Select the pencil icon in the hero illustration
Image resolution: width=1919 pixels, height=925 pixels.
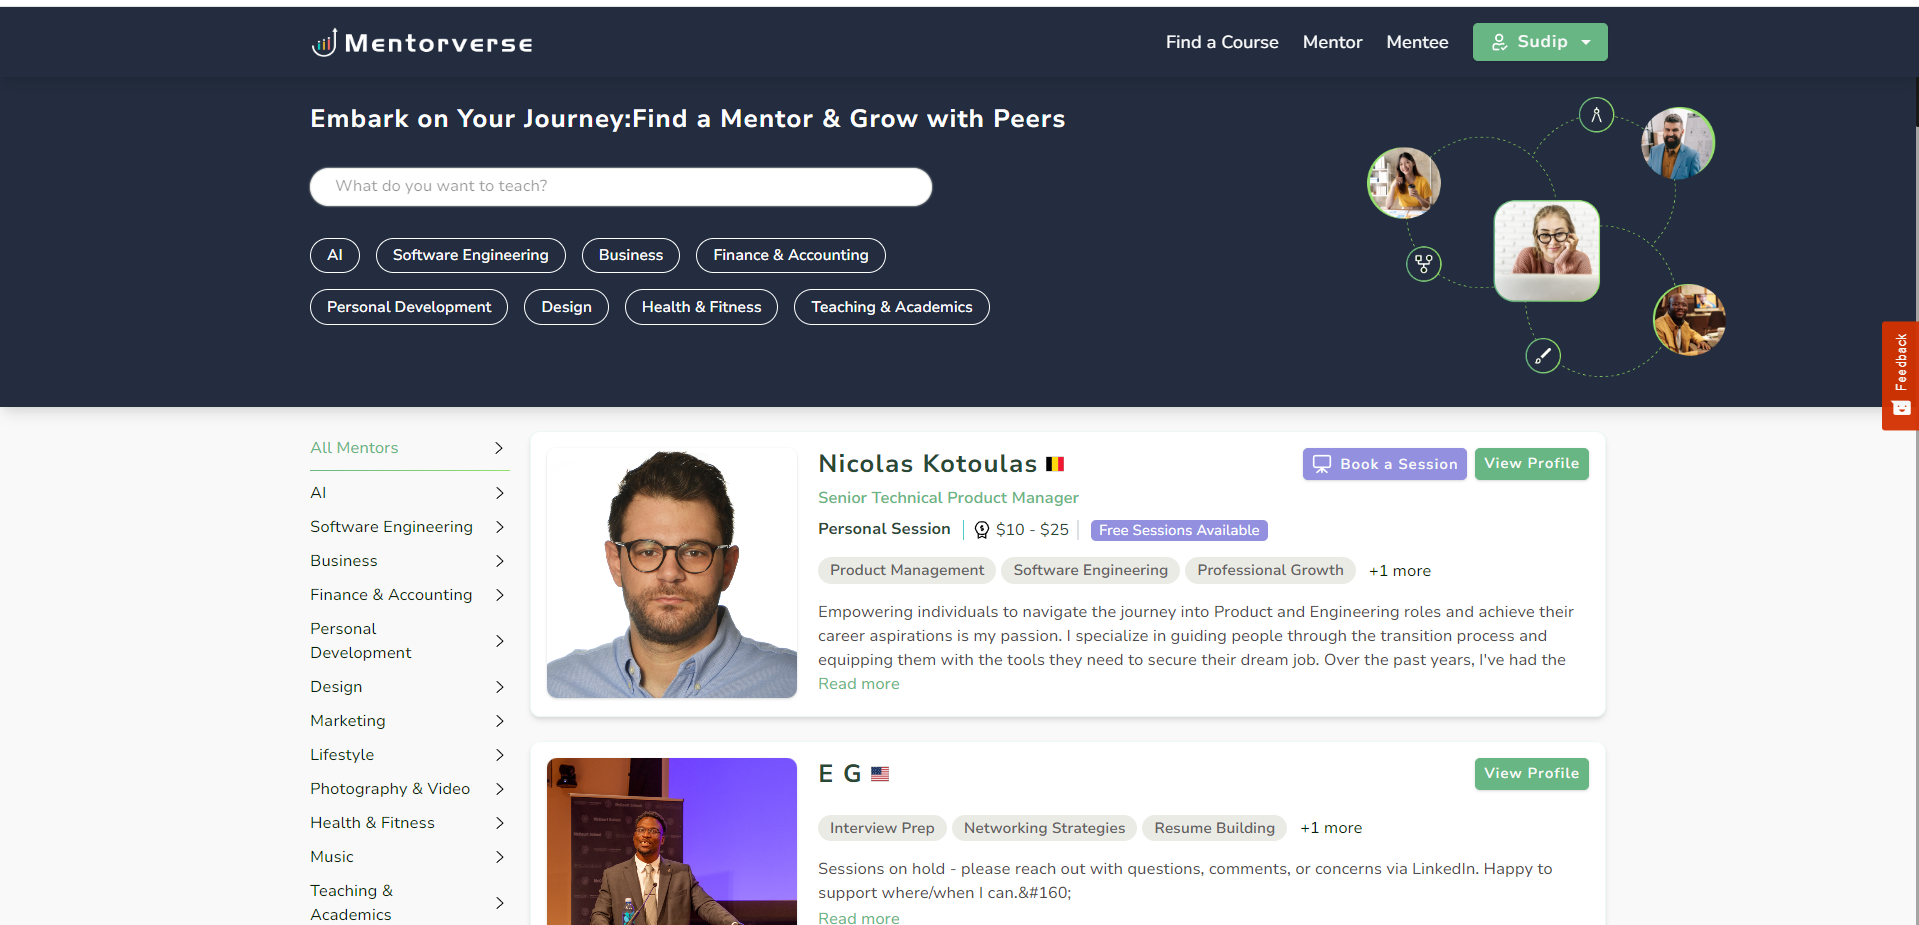1542,355
